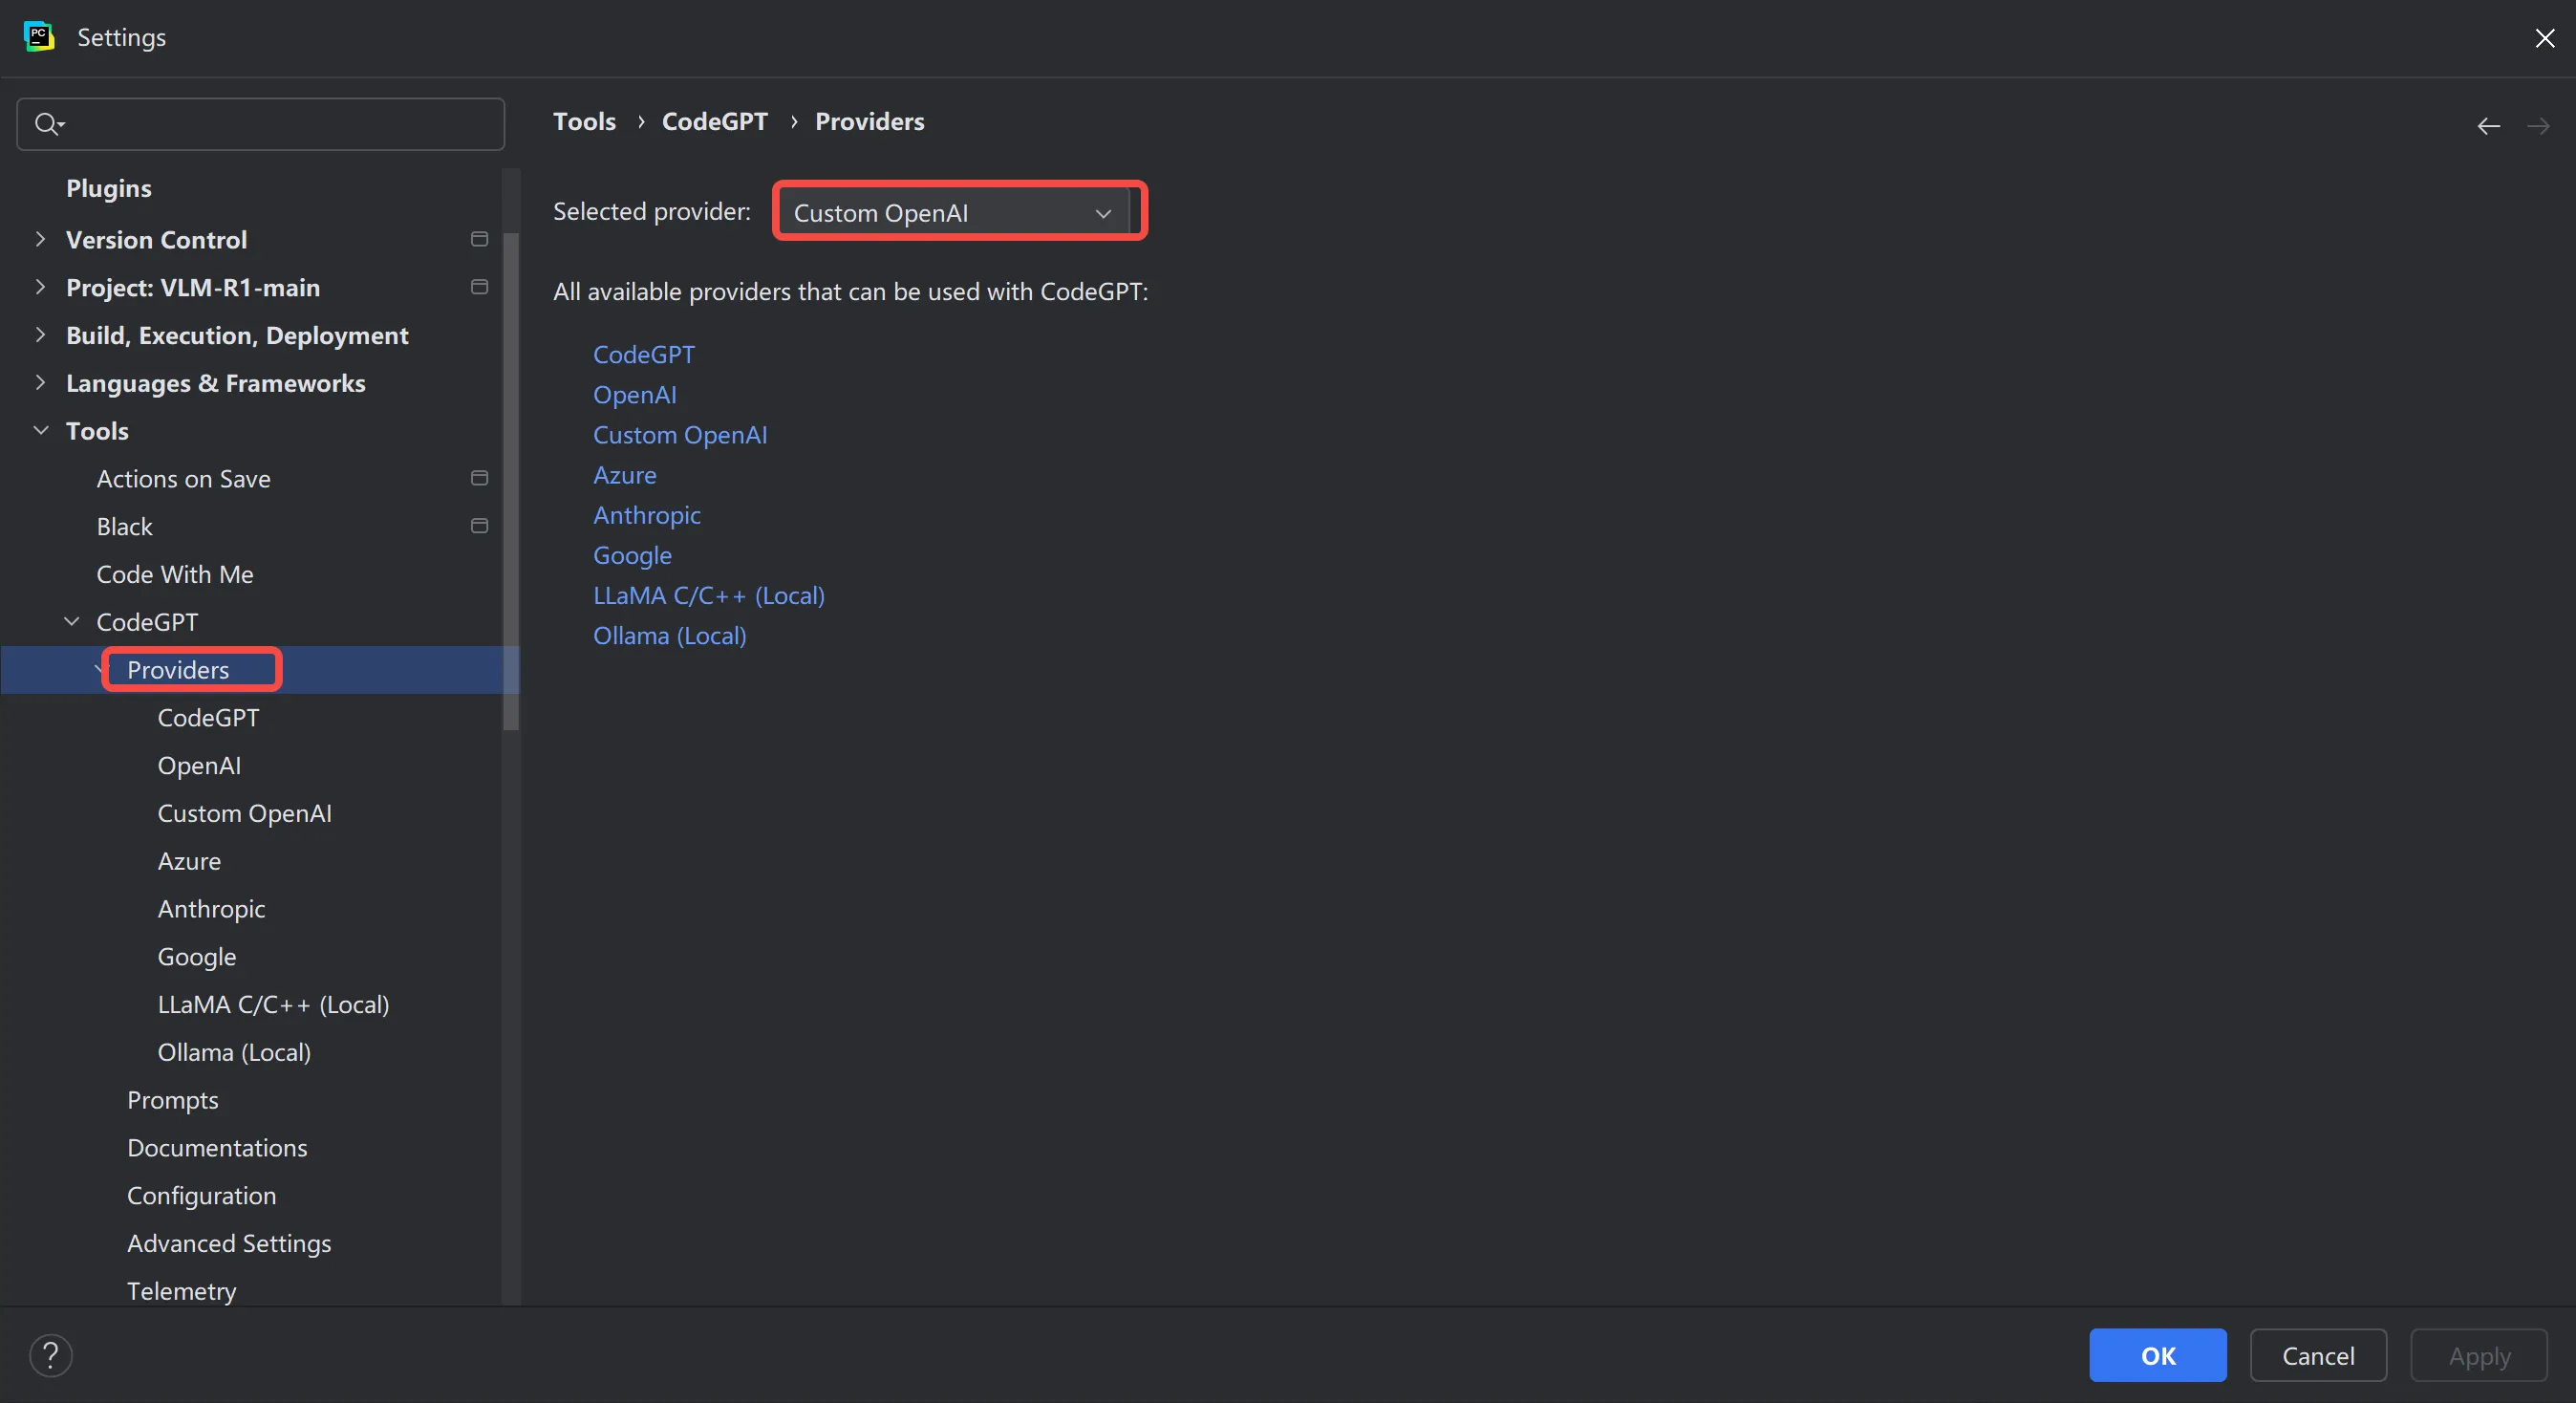Viewport: 2576px width, 1403px height.
Task: Click Tools in the breadcrumb
Action: pos(584,121)
